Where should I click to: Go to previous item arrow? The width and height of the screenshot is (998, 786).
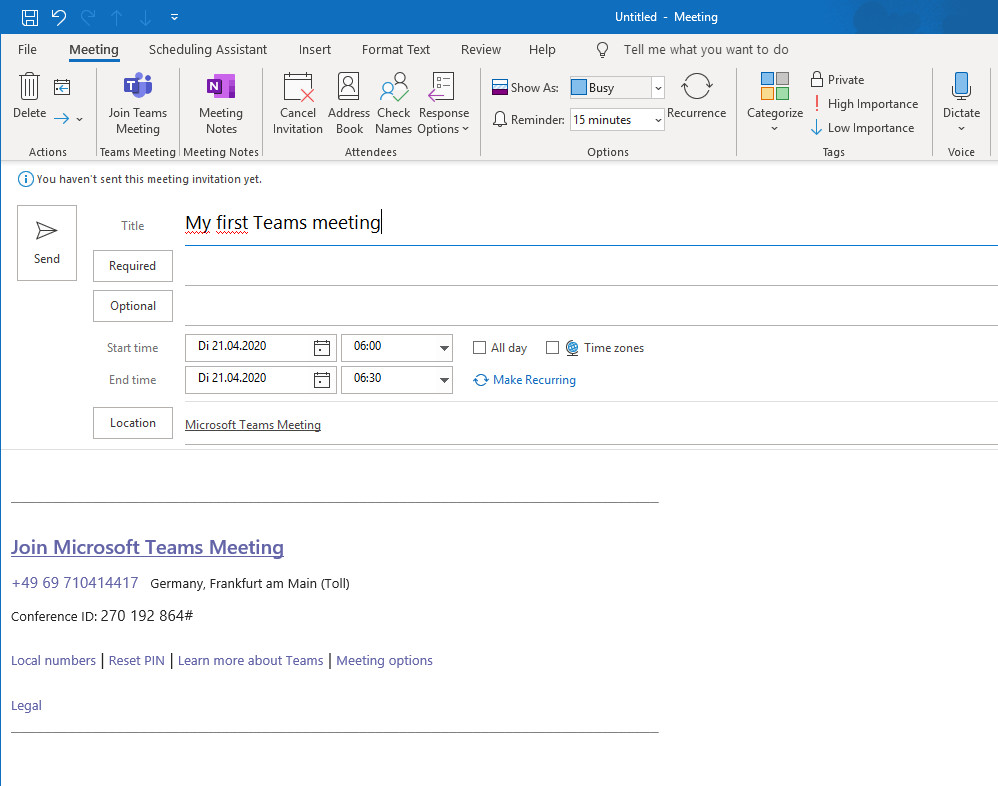(117, 18)
